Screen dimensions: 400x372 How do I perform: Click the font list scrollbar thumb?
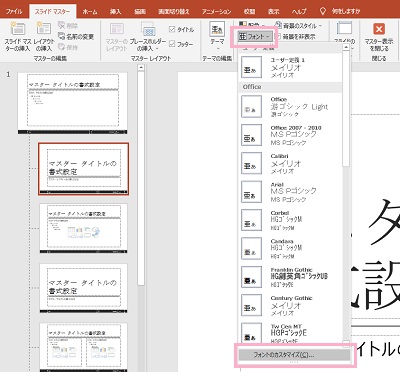tap(346, 108)
